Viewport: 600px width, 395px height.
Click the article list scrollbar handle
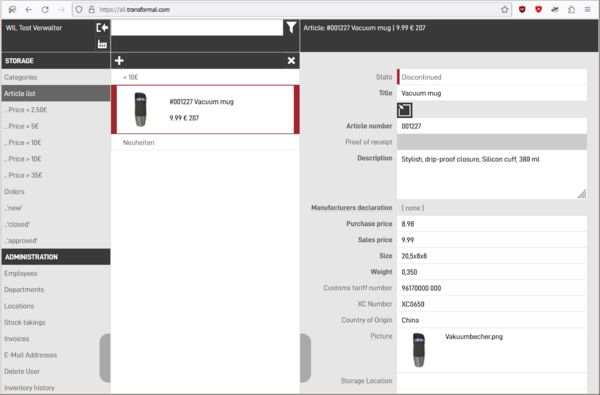(x=305, y=358)
